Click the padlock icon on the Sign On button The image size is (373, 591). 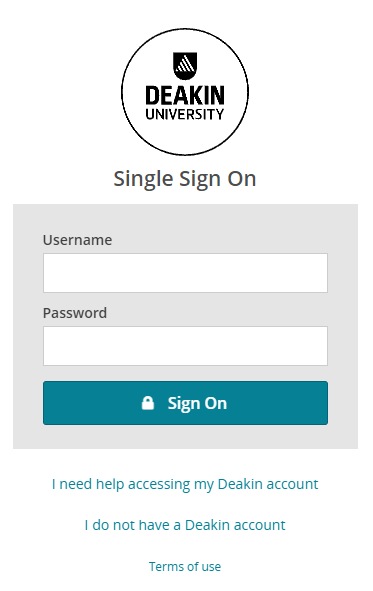[x=148, y=403]
